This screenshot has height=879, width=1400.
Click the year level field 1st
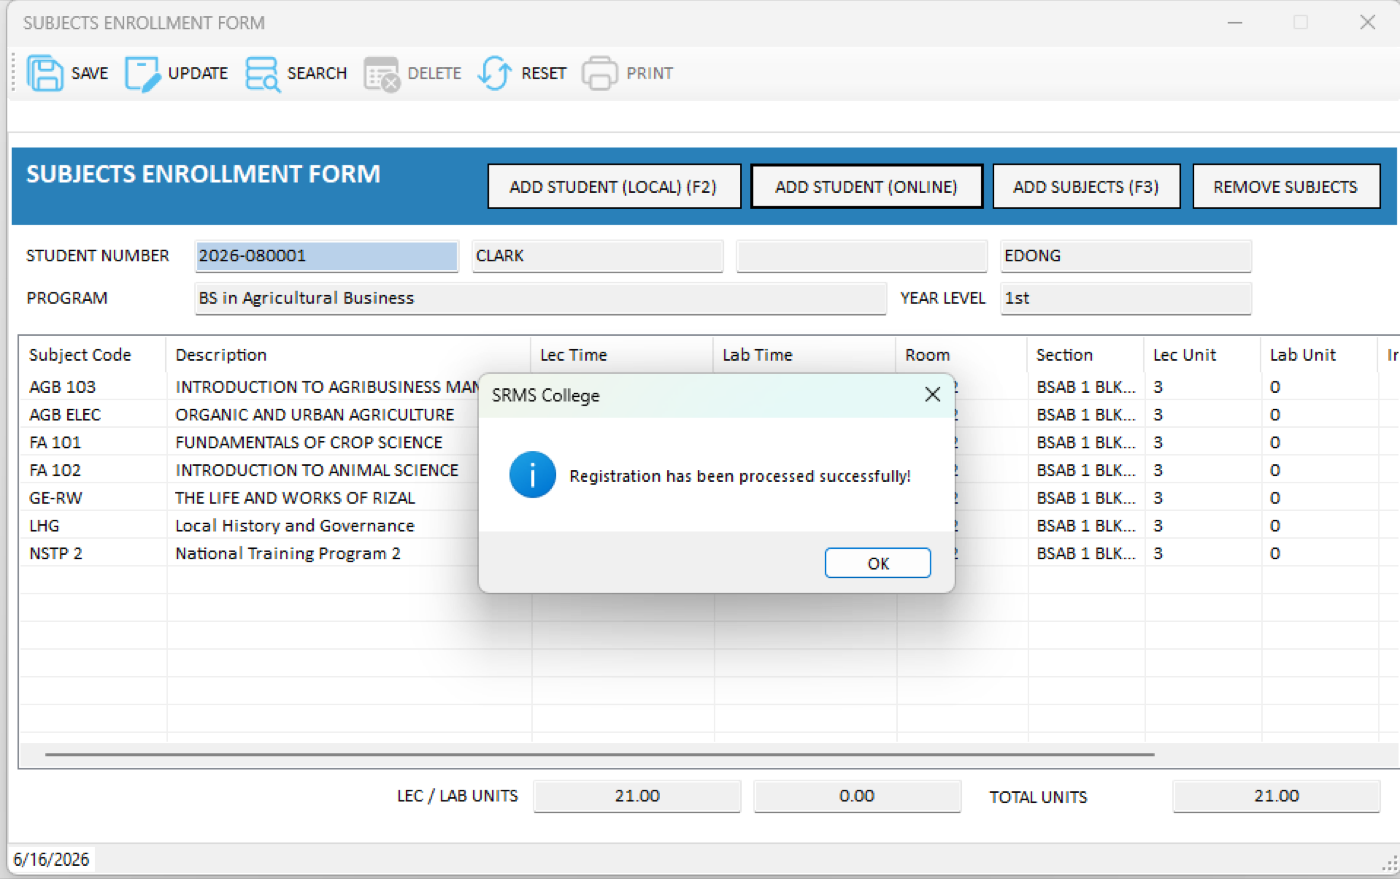(1126, 298)
